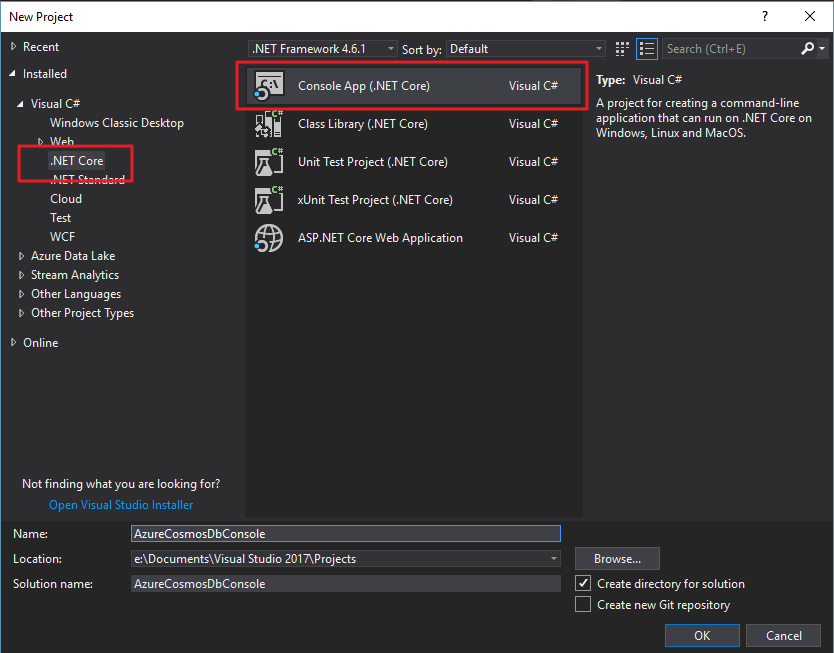Click the Cancel button
Image resolution: width=834 pixels, height=653 pixels.
point(783,635)
